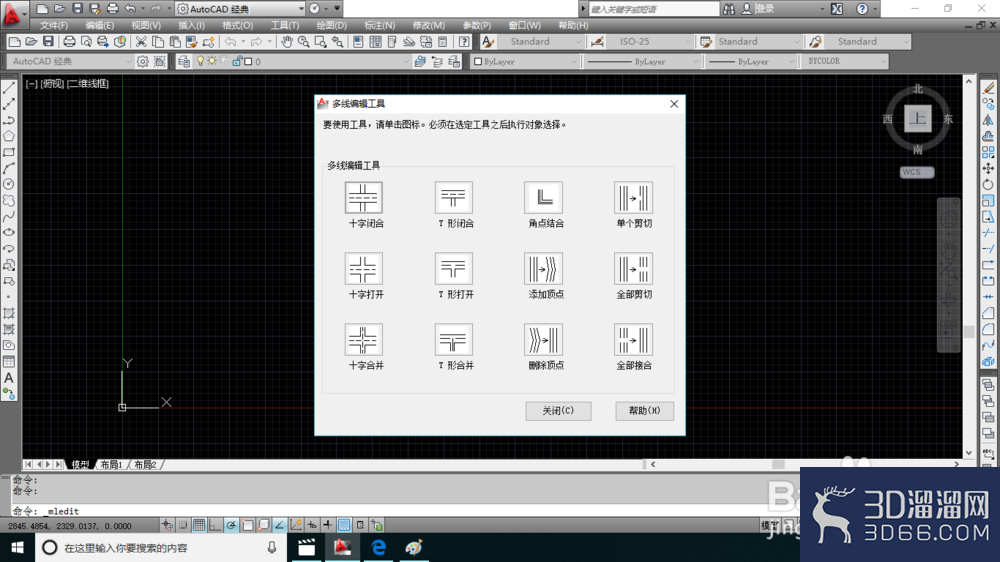Click the viewport [-] control label
This screenshot has width=1000, height=562.
click(31, 84)
